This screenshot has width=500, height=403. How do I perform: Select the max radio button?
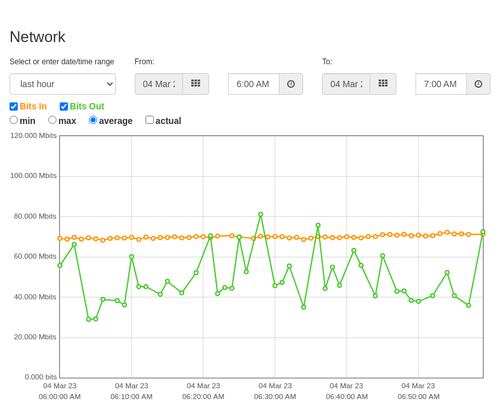coord(52,120)
